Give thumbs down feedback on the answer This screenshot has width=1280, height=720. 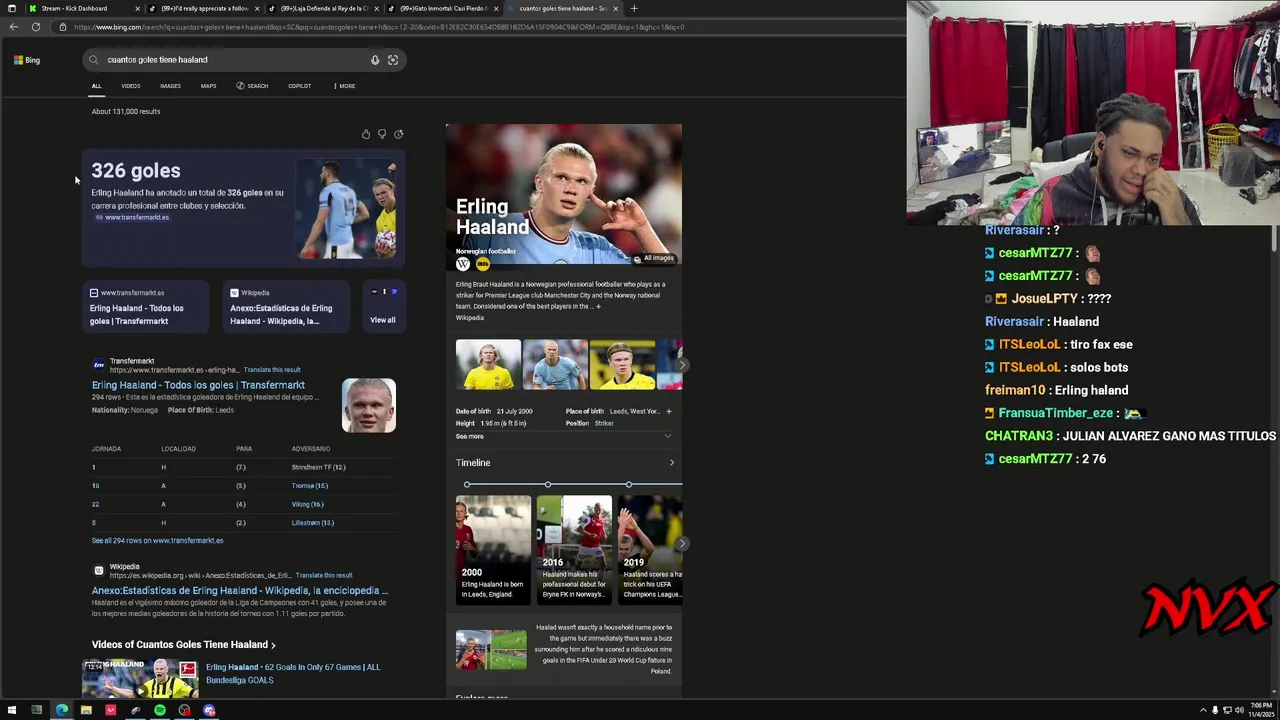(382, 134)
